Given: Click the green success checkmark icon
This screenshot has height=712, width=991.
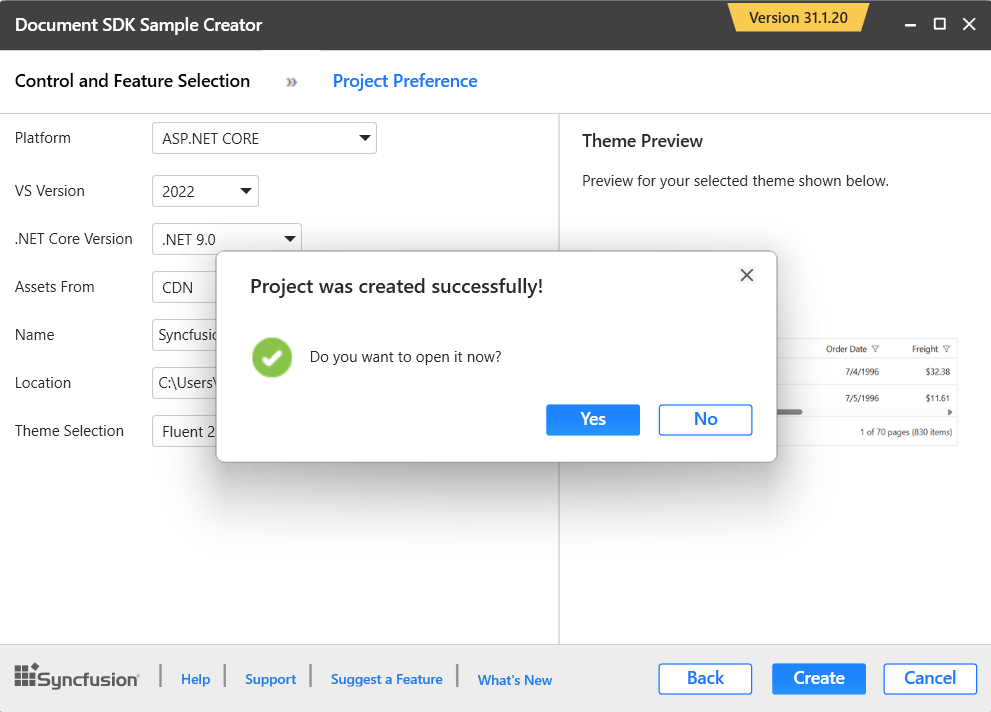Looking at the screenshot, I should [271, 357].
